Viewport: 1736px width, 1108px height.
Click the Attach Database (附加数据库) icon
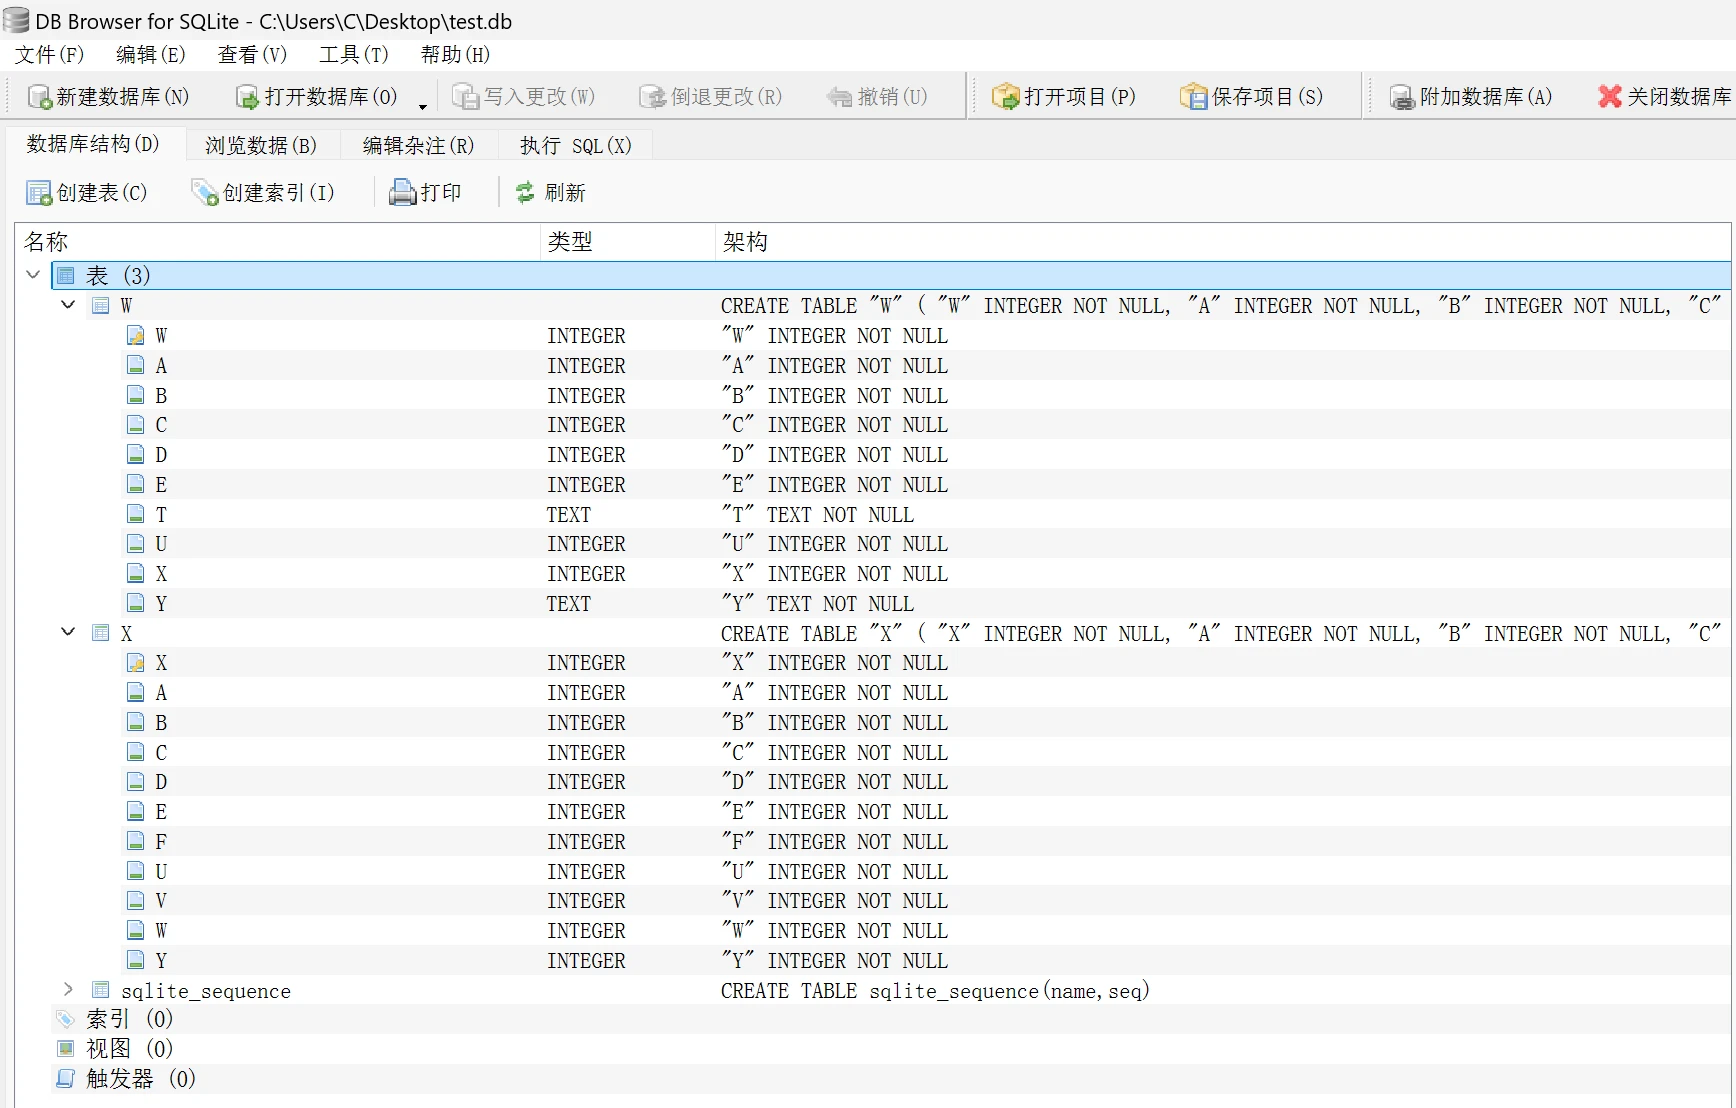tap(1401, 97)
